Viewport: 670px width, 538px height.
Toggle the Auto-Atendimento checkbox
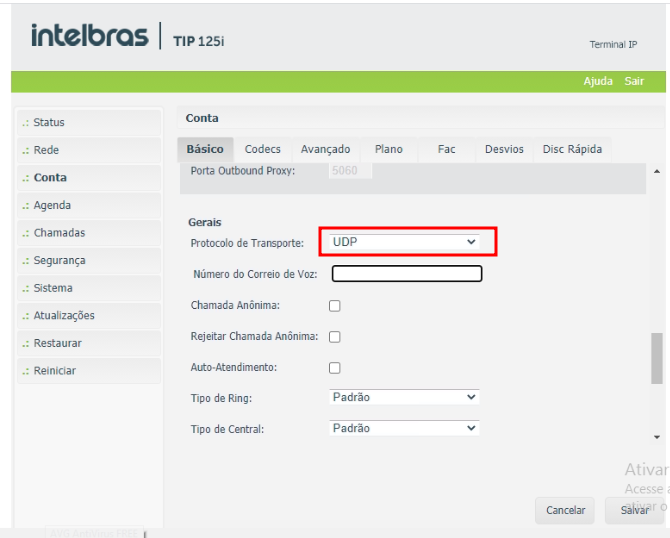(x=335, y=367)
